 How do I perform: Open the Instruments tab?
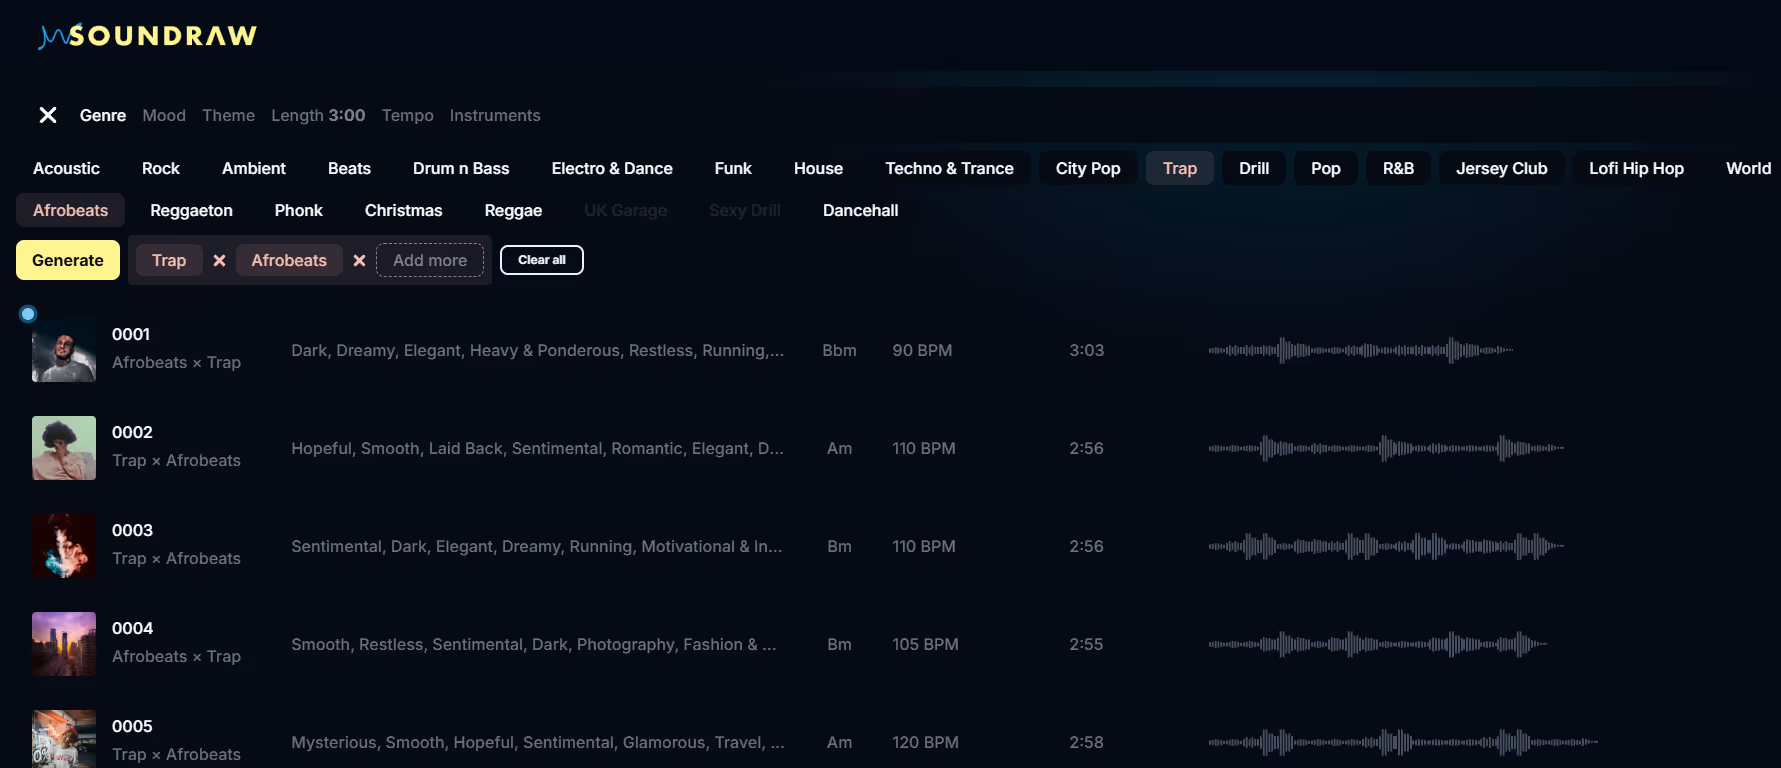click(x=495, y=115)
